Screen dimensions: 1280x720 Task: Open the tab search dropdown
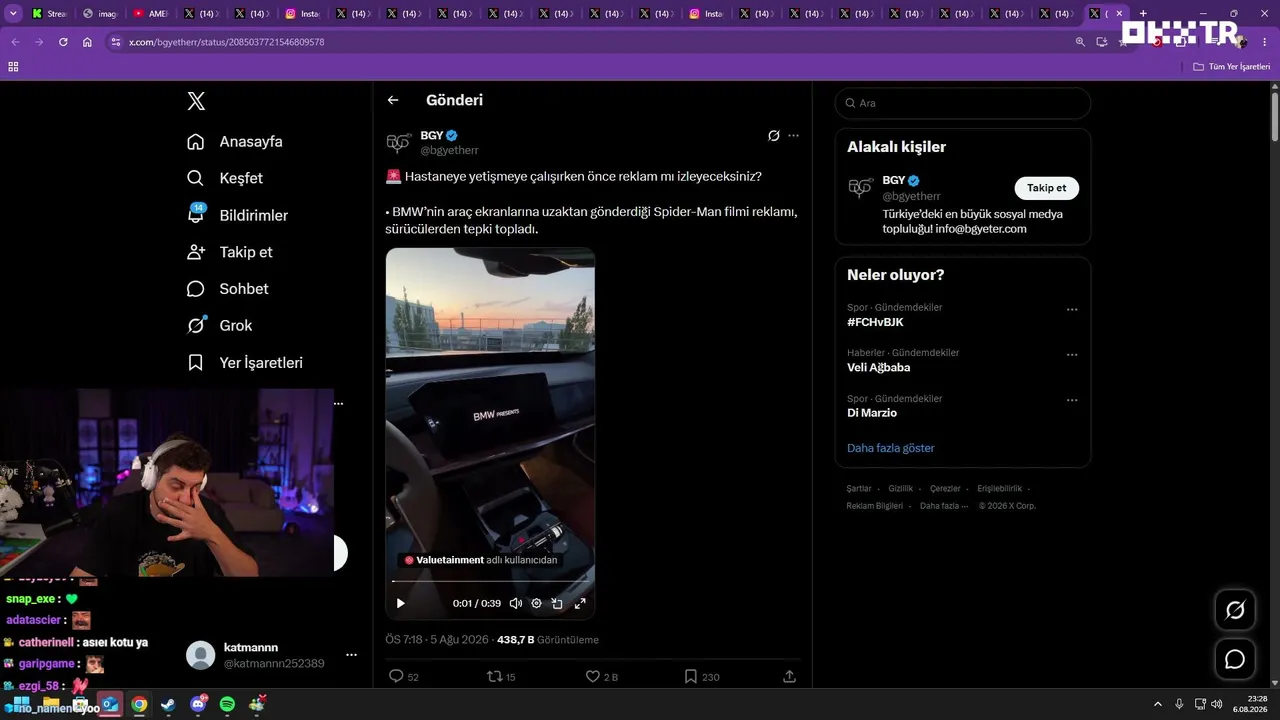tap(14, 14)
